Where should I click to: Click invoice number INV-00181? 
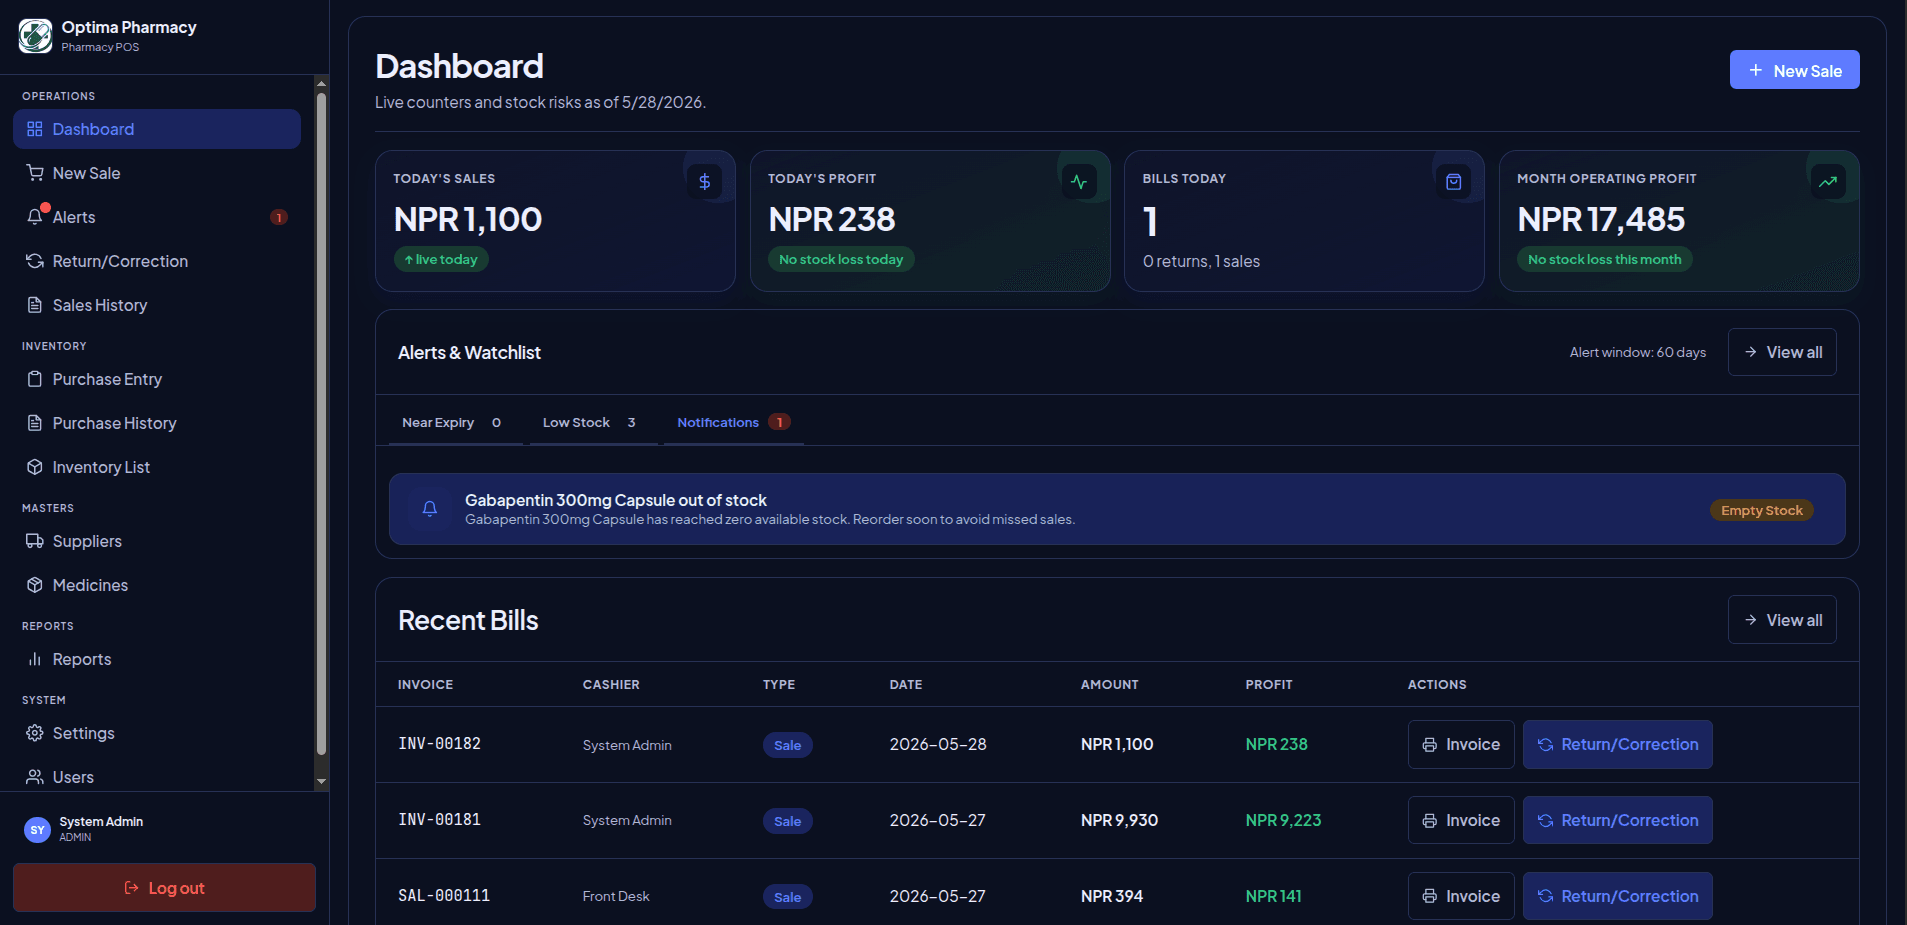[x=440, y=820]
